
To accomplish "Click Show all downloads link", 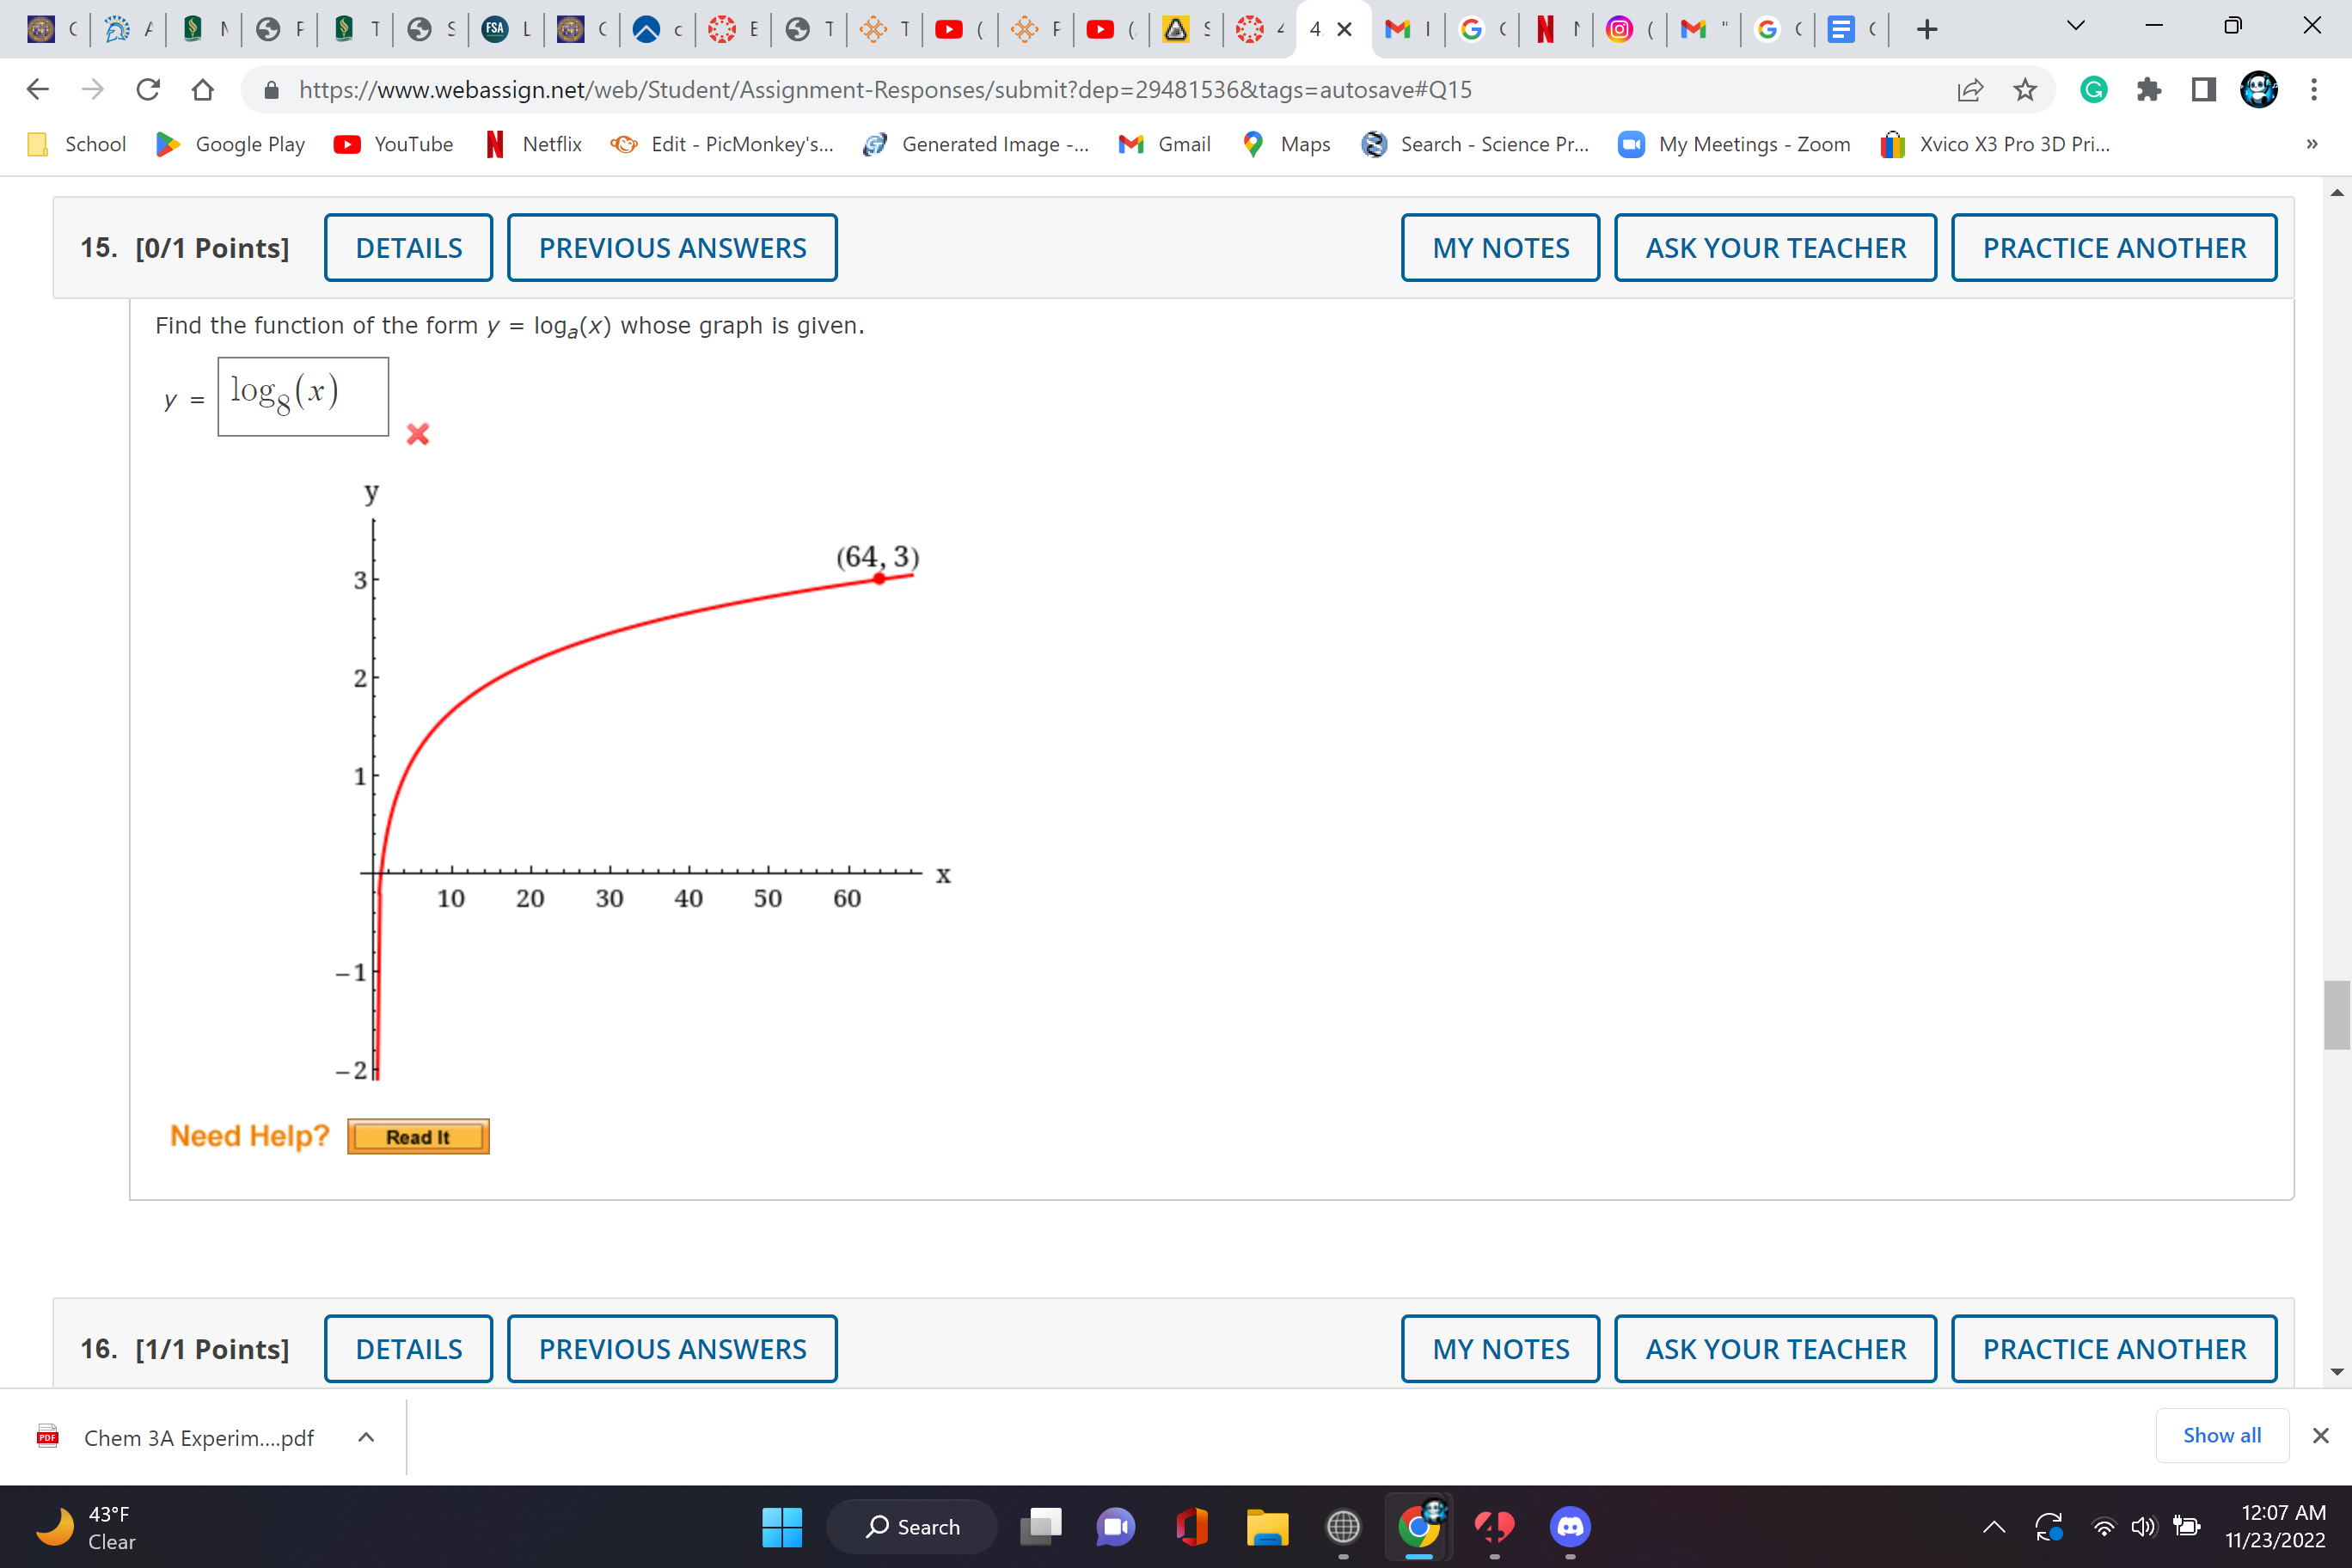I will 2221,1436.
